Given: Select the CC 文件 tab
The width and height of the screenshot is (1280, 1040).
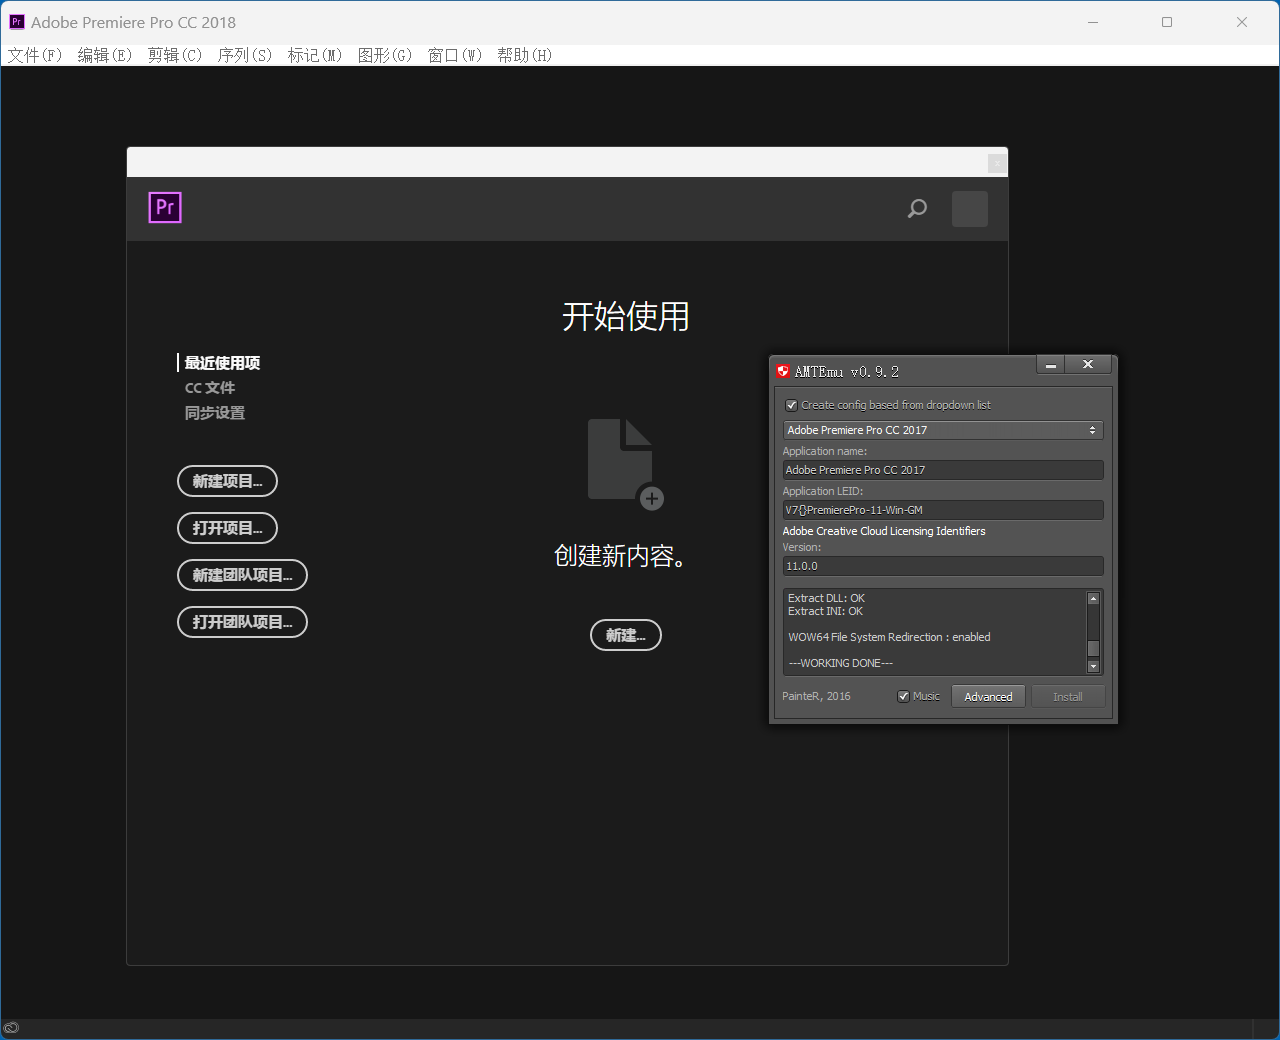Looking at the screenshot, I should point(210,388).
